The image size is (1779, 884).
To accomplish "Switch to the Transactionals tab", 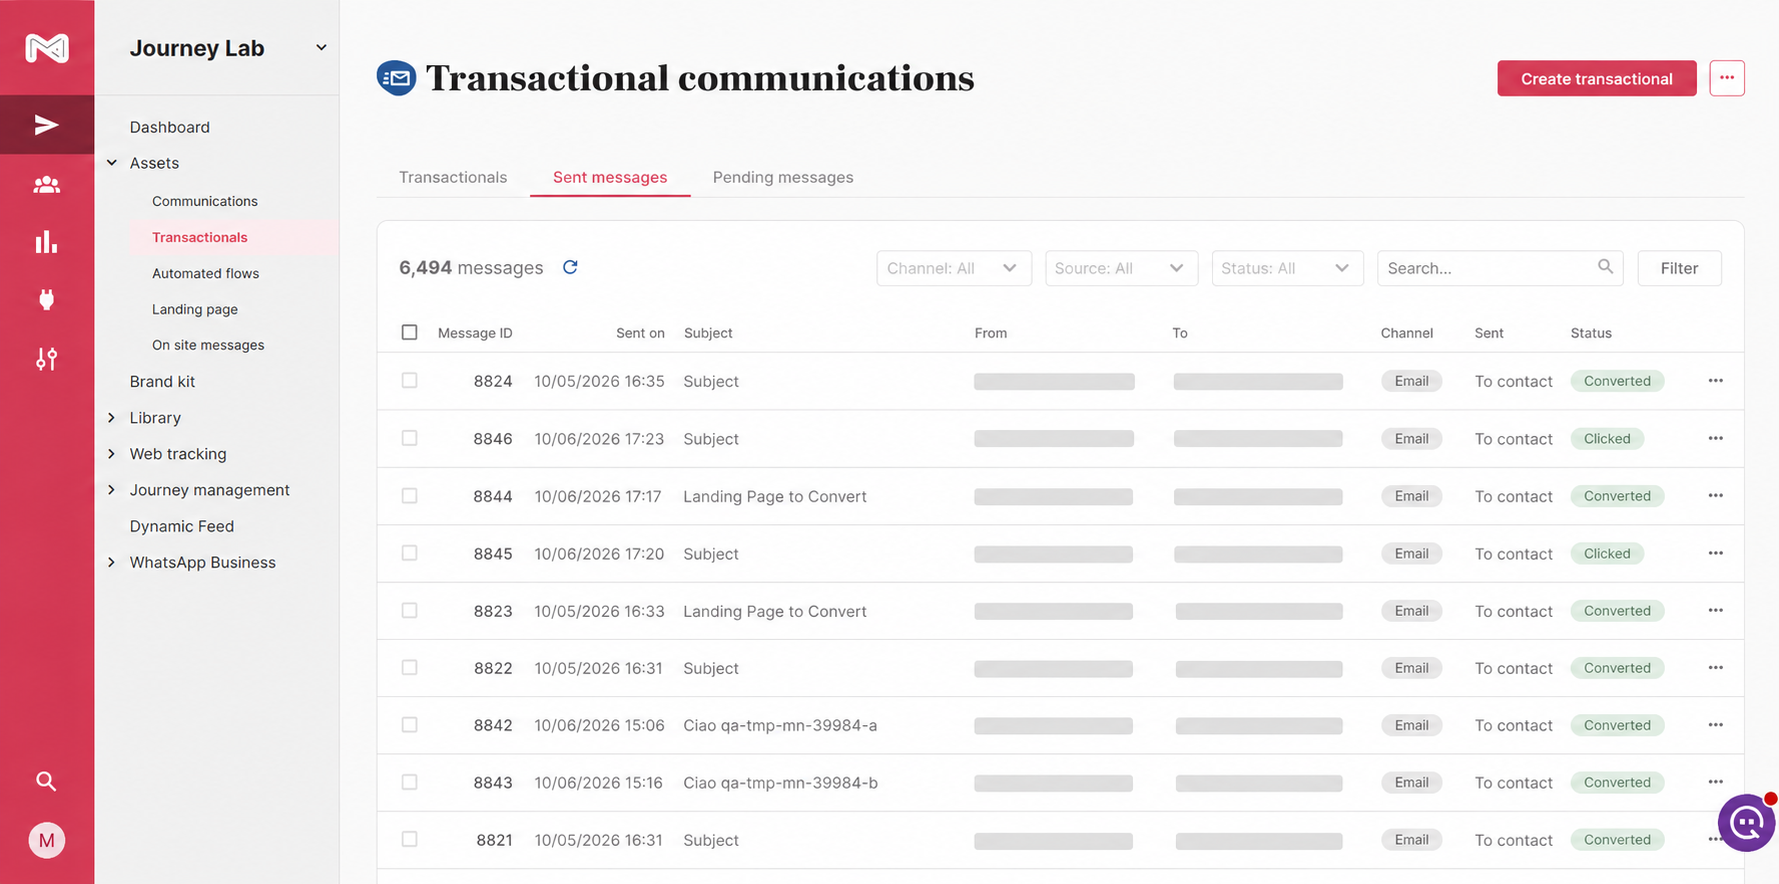I will coord(453,177).
